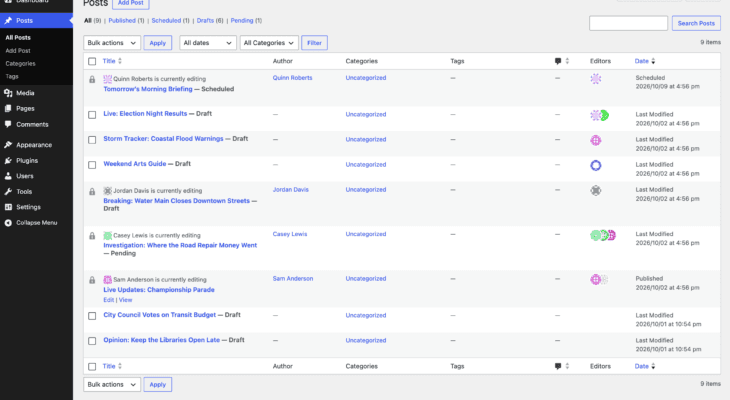Click author link Jordan Davis
This screenshot has height=400, width=730.
coord(291,190)
